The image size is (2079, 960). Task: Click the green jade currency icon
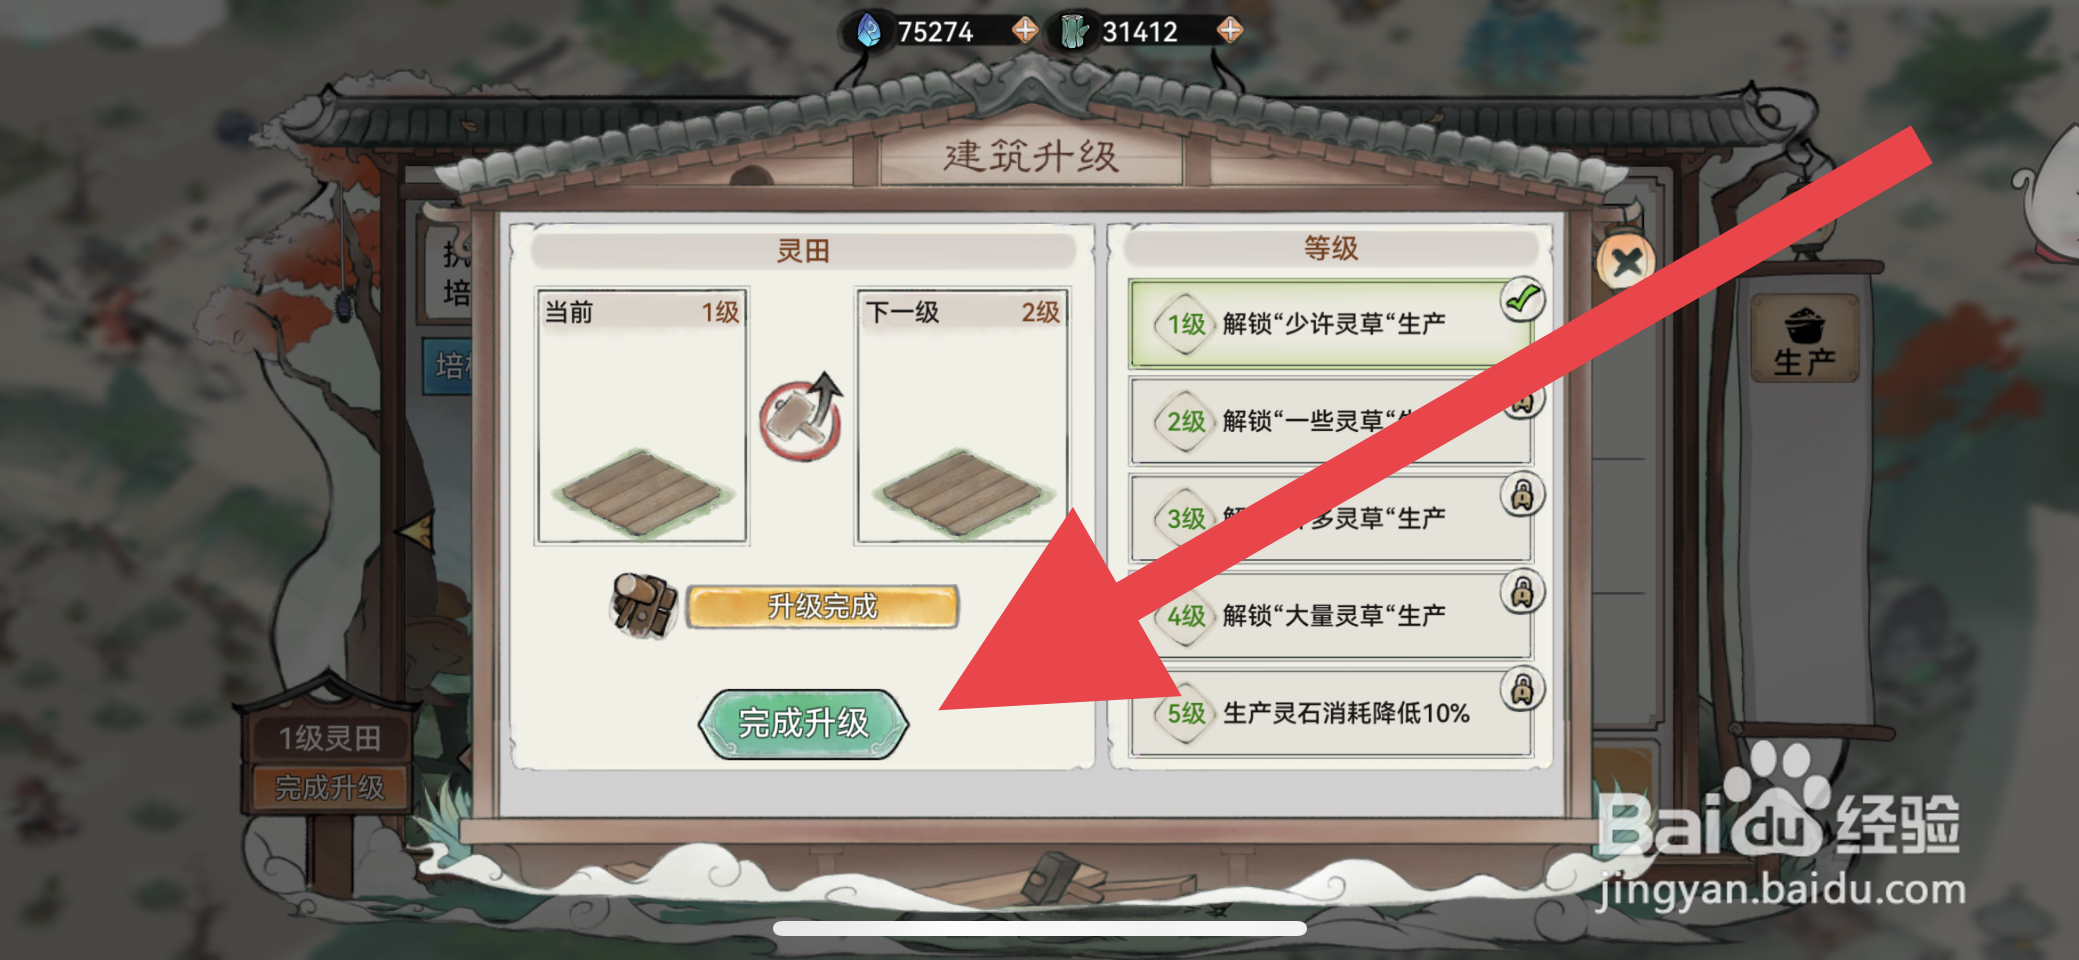point(1075,31)
